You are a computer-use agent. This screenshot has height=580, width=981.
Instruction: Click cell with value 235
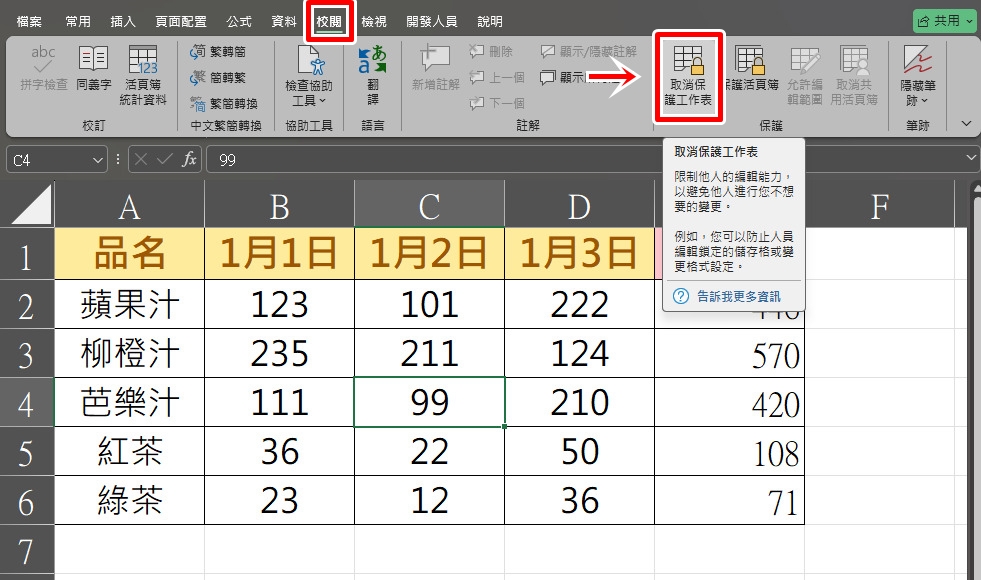(x=280, y=354)
